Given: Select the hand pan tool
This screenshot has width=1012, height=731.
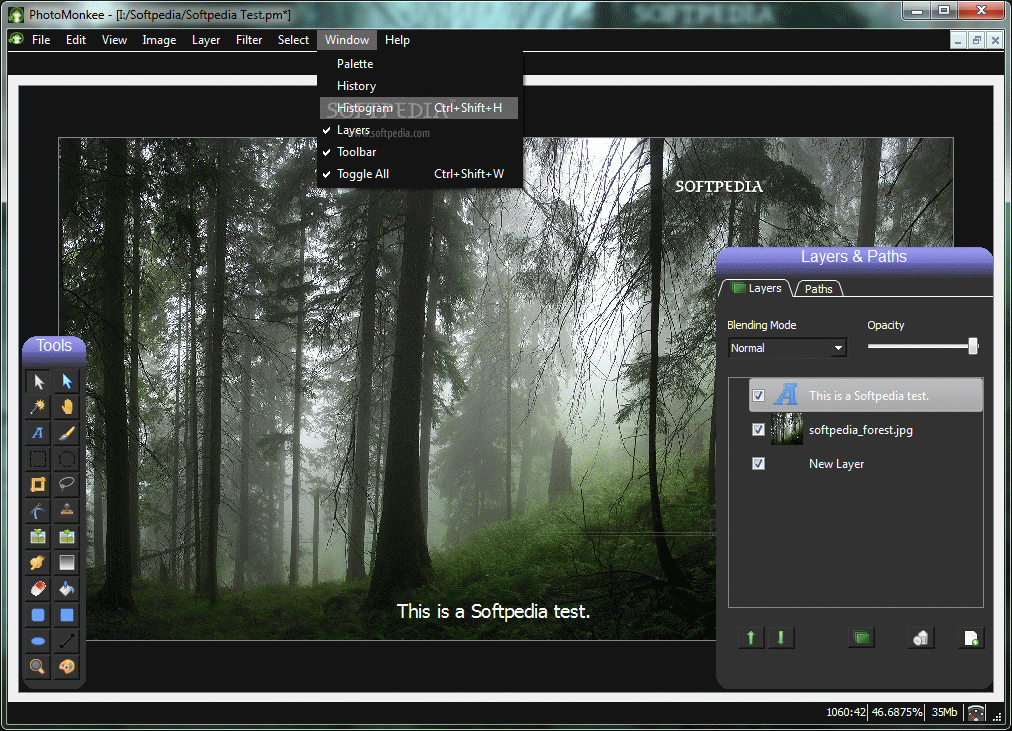Looking at the screenshot, I should pyautogui.click(x=66, y=407).
